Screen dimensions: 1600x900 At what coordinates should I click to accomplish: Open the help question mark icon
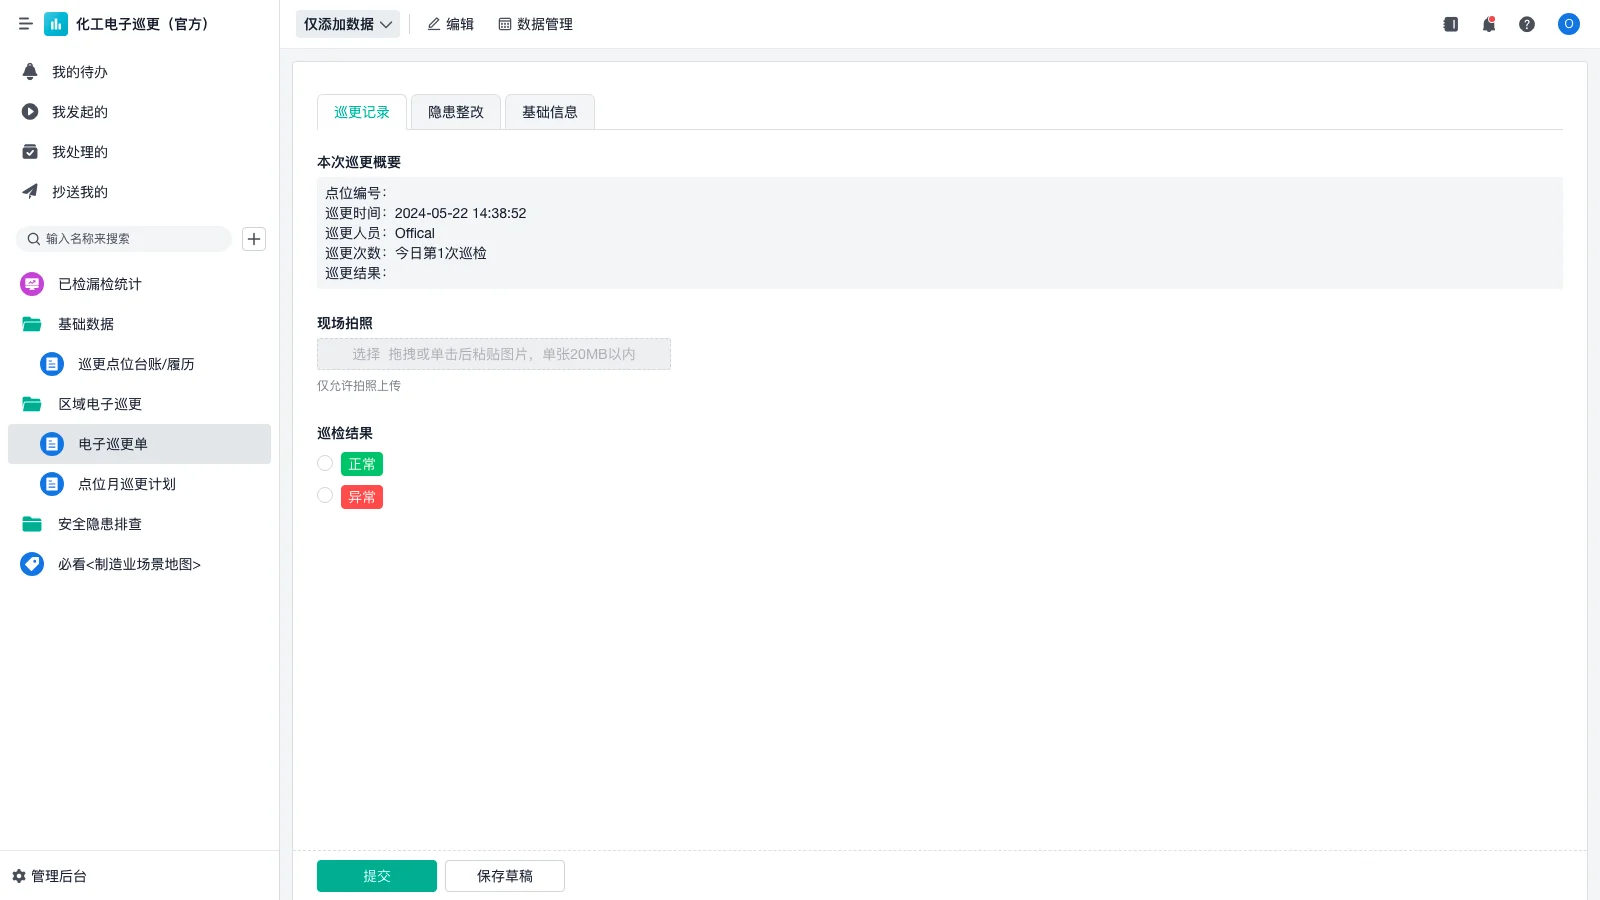1527,24
